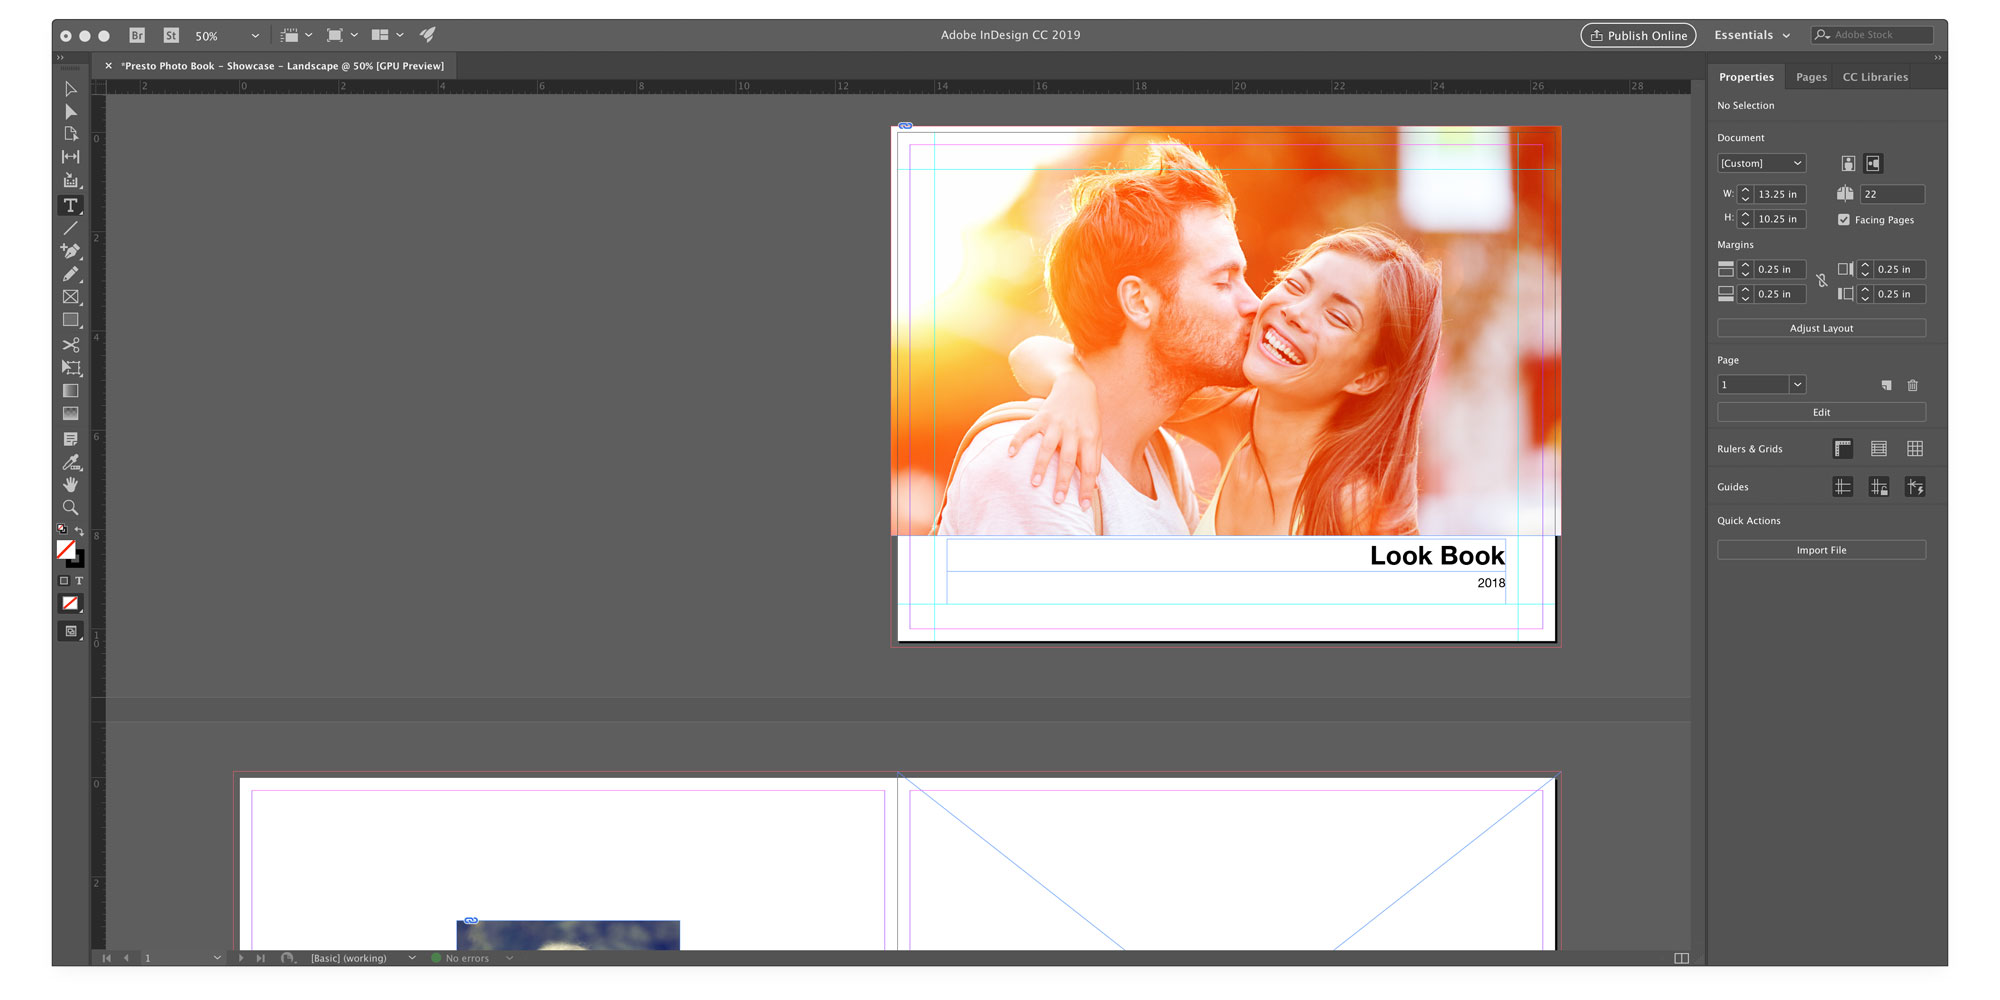Select the Eyedropper tool
This screenshot has height=1000, width=2000.
(71, 462)
